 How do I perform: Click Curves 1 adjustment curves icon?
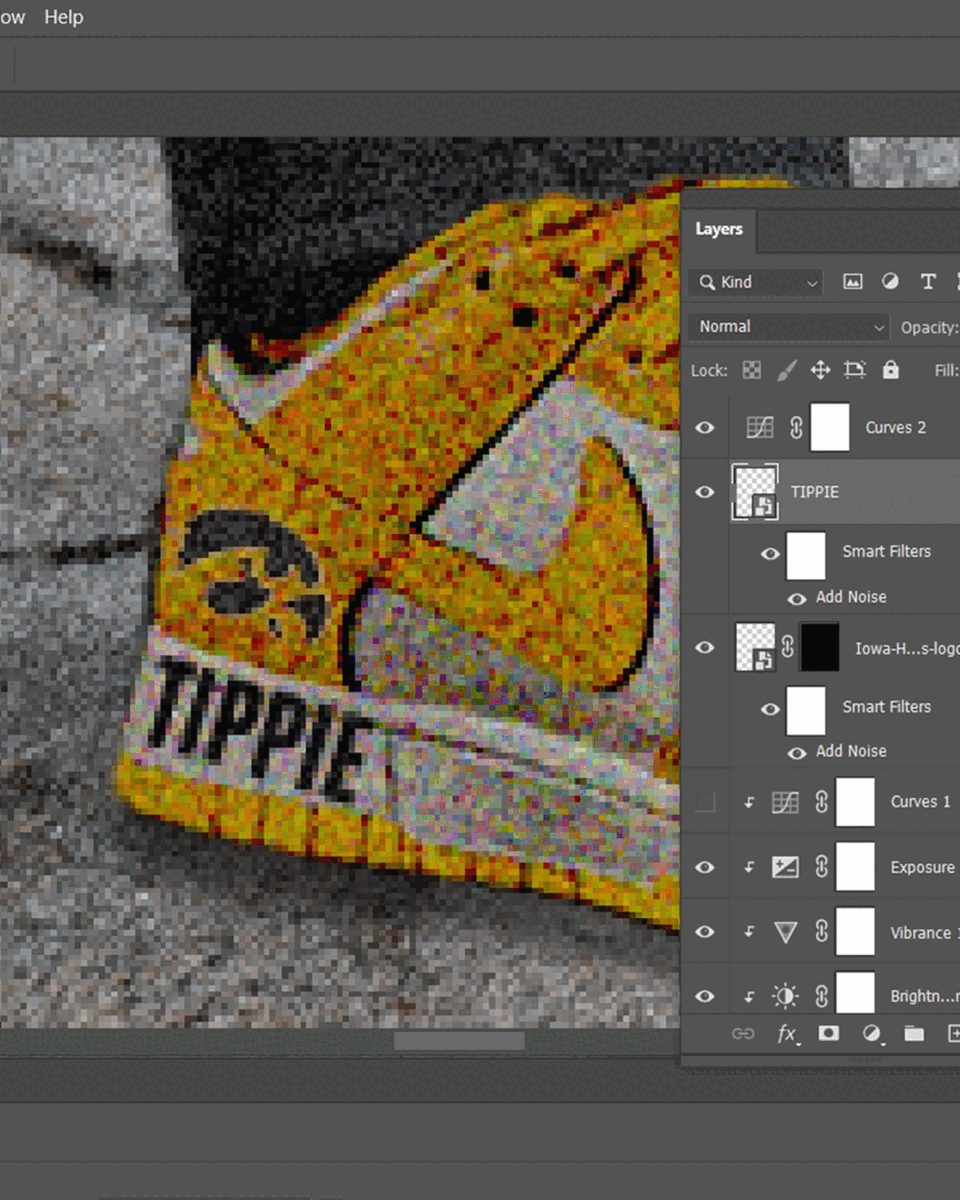point(785,802)
